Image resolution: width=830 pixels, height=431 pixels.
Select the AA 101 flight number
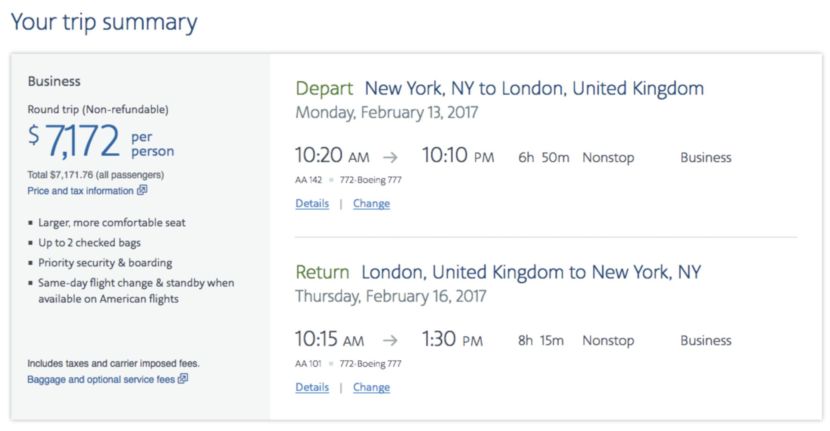click(311, 364)
